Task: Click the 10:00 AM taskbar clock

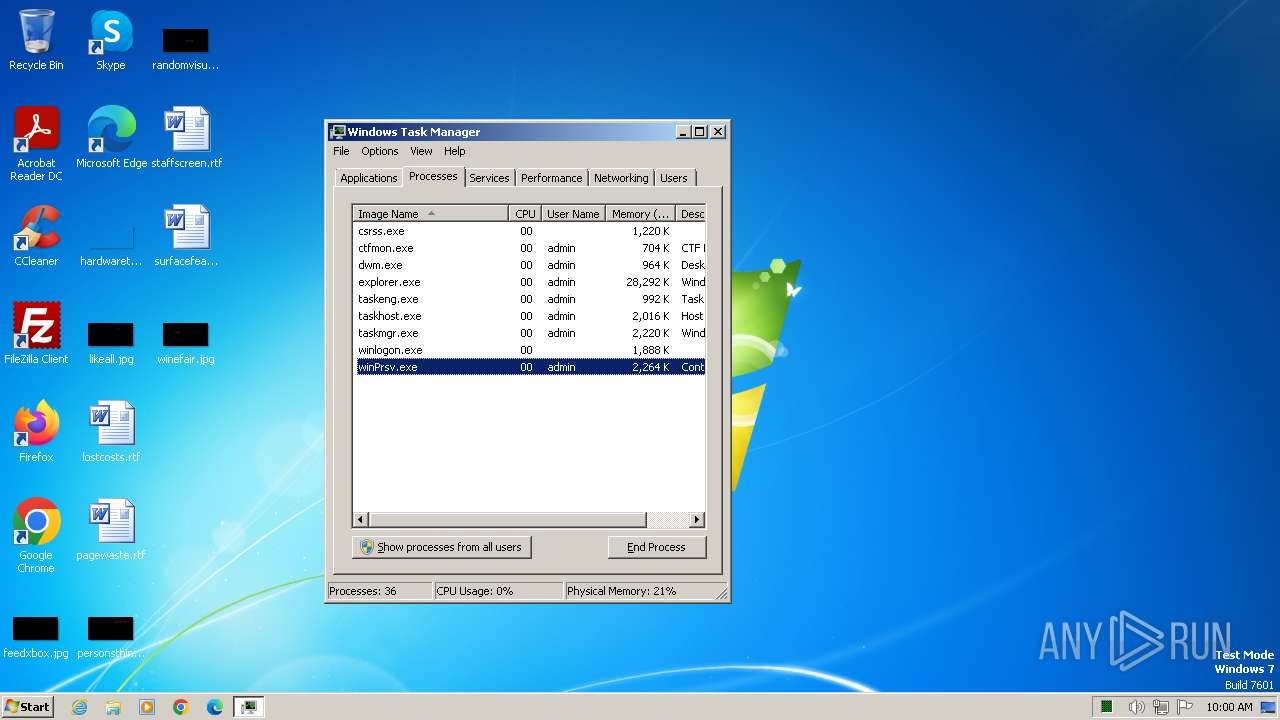Action: coord(1229,707)
